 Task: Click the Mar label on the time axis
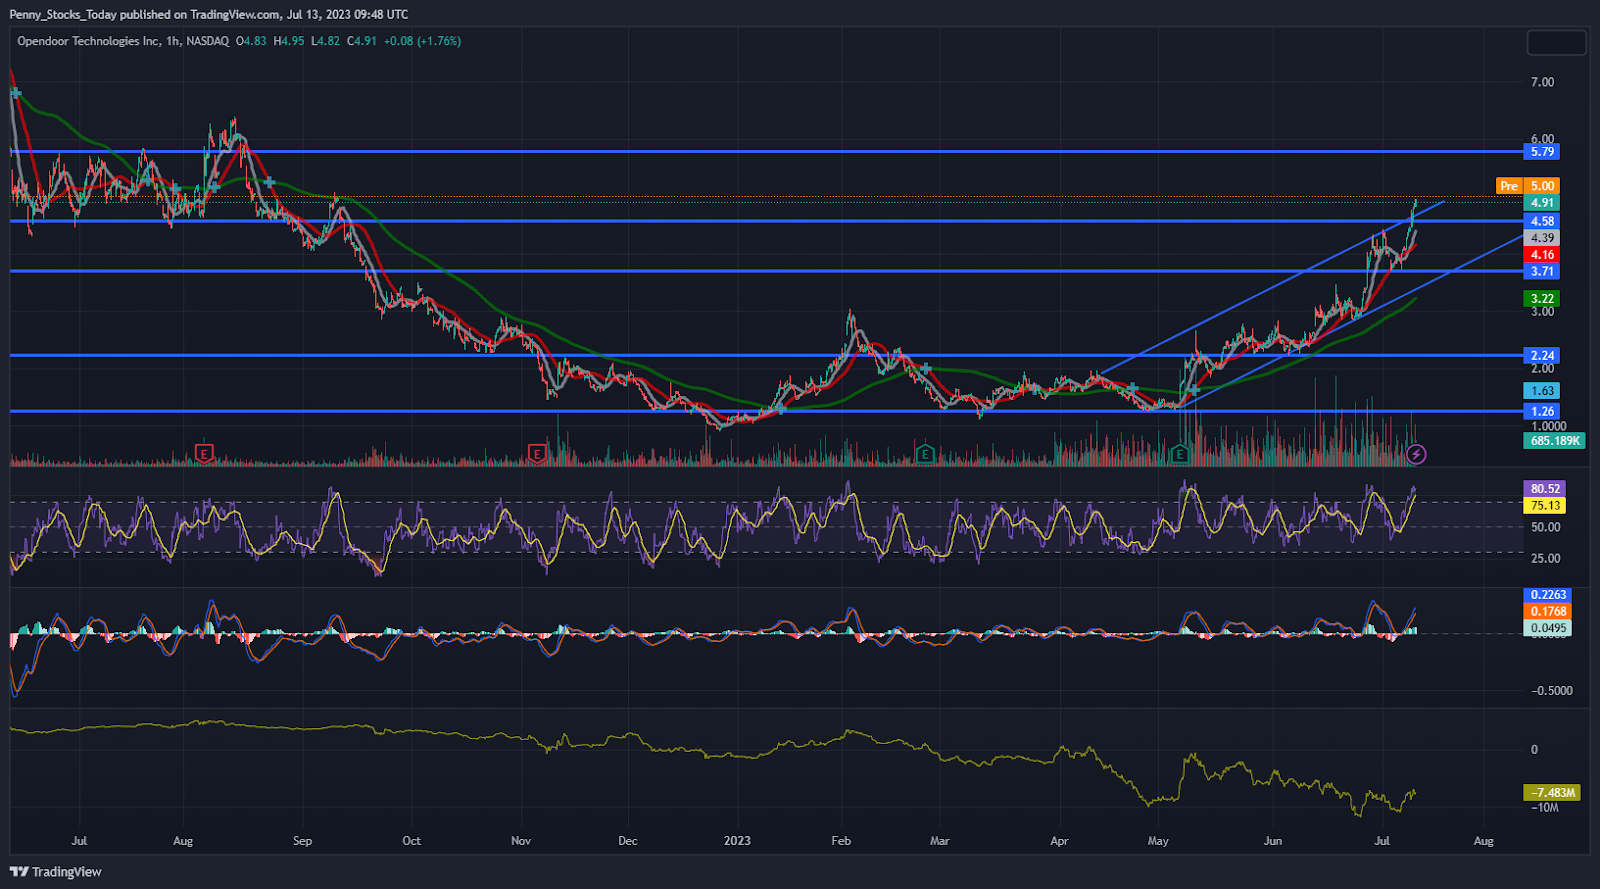pos(939,841)
